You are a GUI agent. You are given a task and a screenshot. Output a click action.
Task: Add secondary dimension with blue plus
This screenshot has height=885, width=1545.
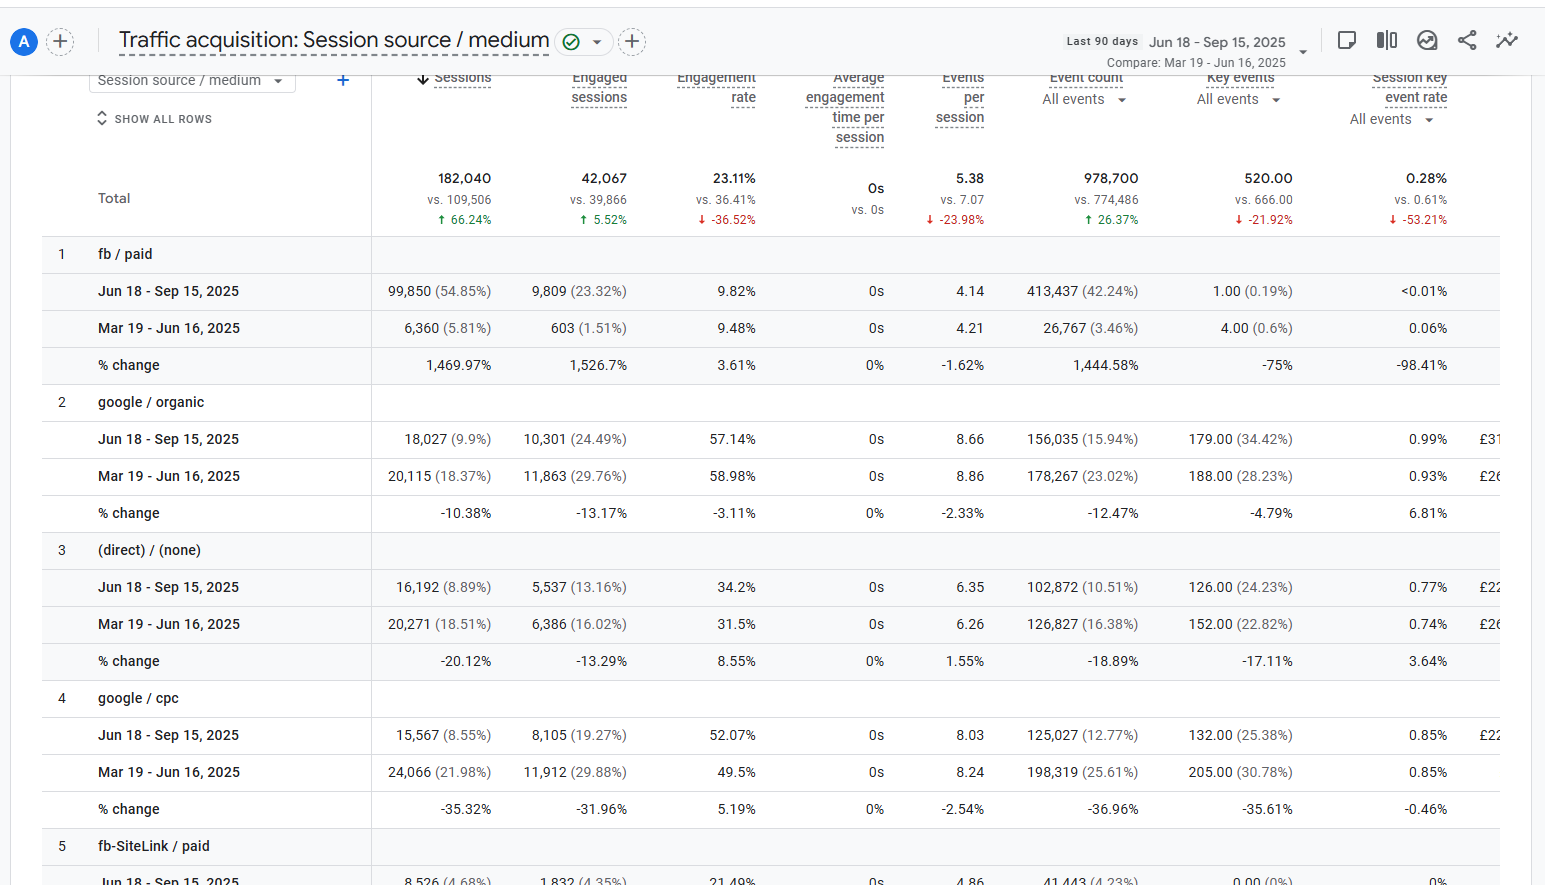tap(343, 80)
